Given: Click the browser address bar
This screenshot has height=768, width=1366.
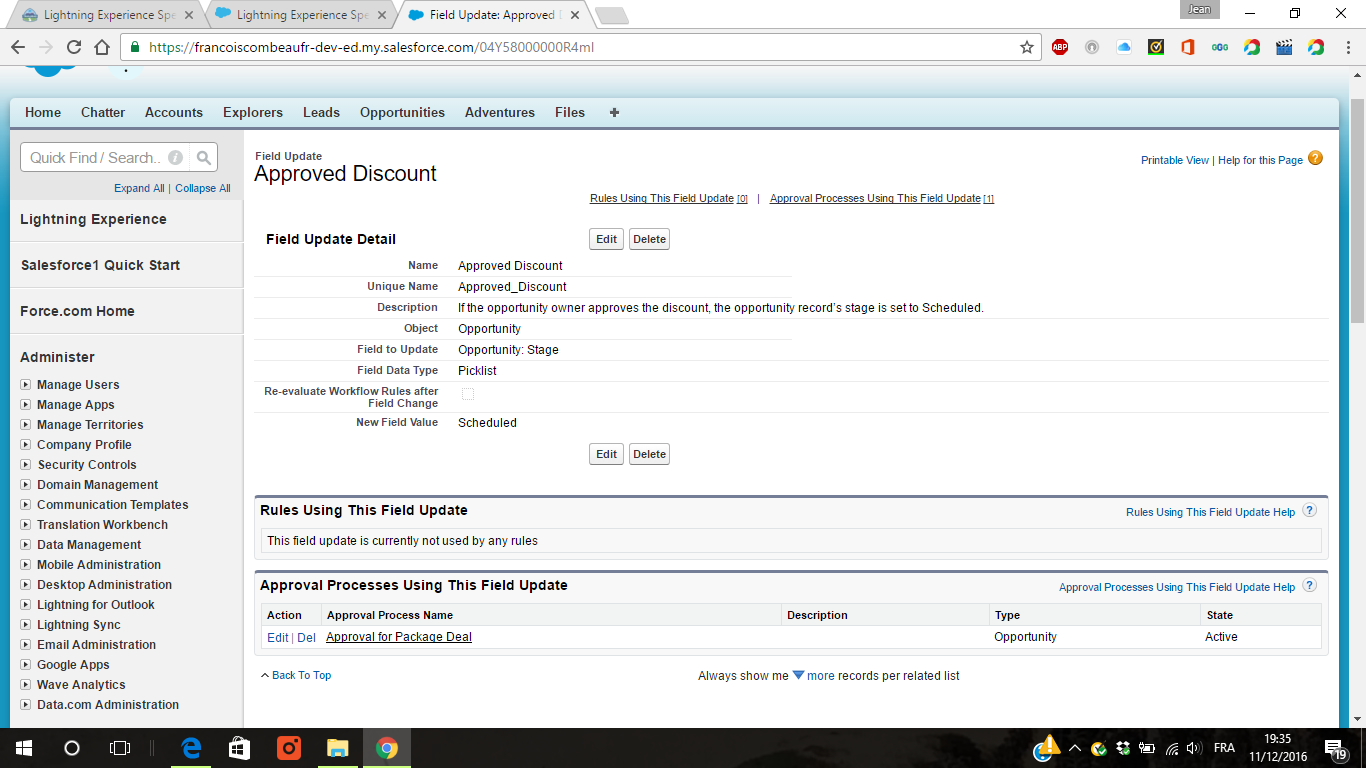Looking at the screenshot, I should point(579,47).
